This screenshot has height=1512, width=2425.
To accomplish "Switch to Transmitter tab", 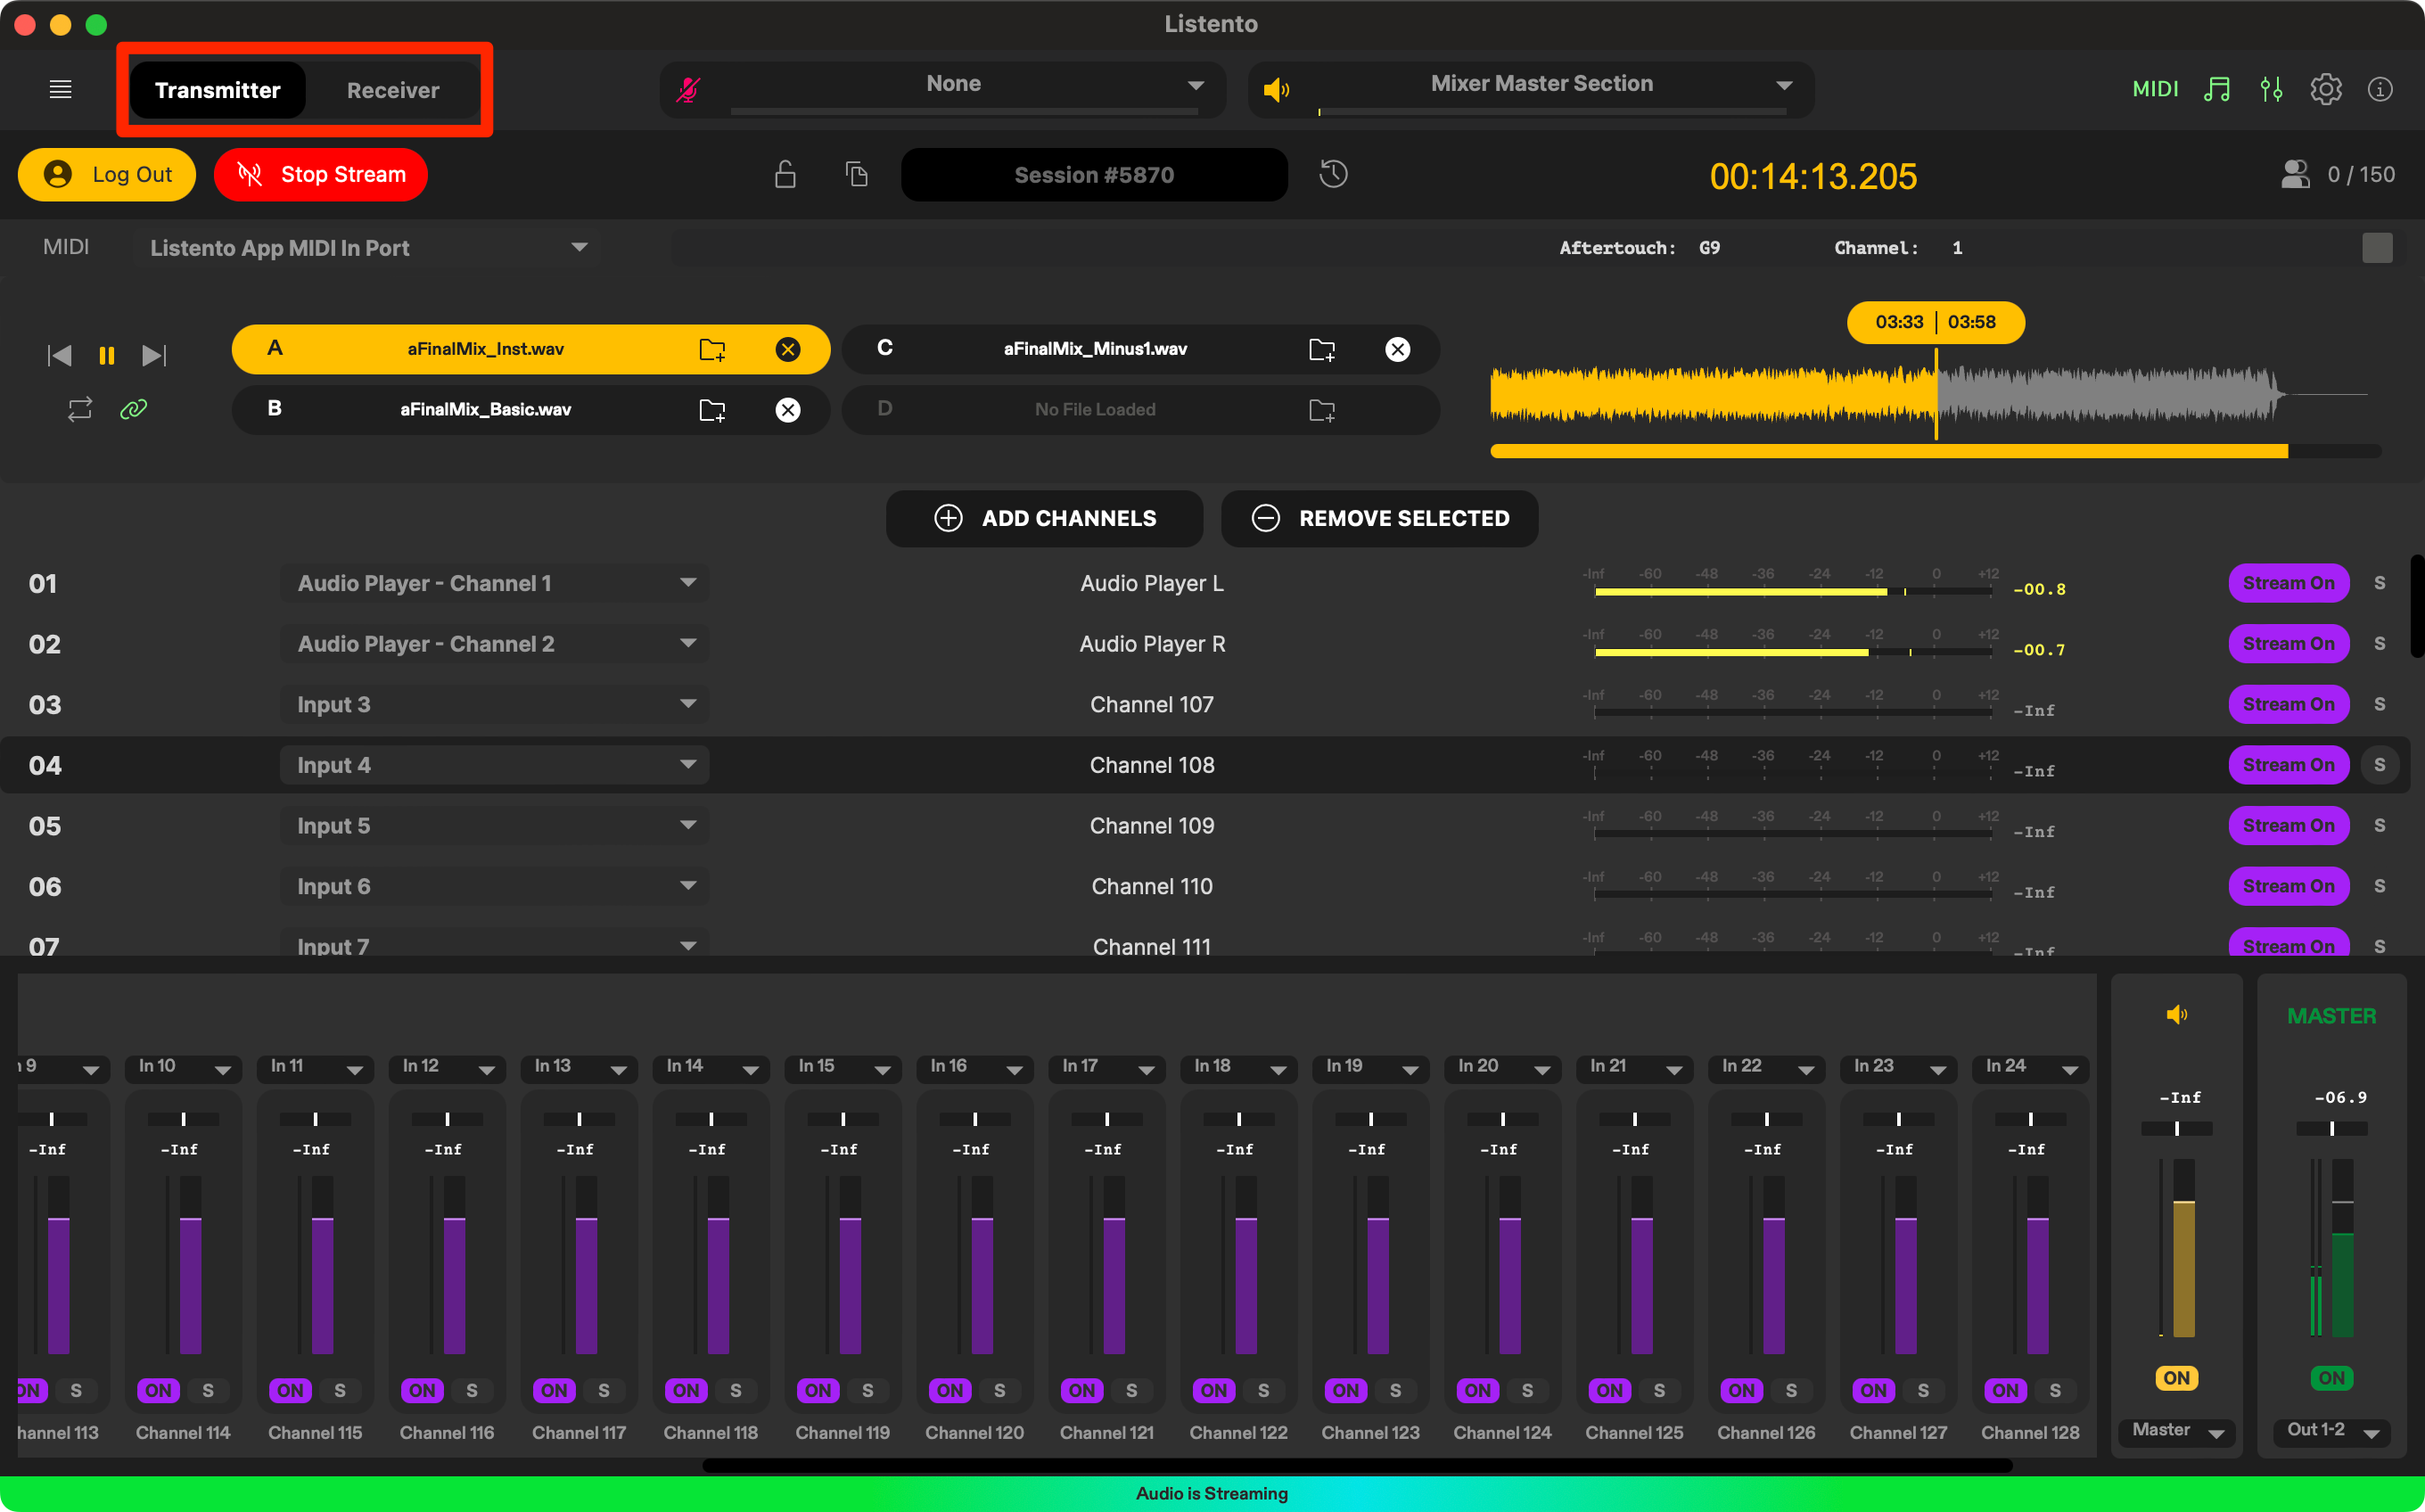I will [x=217, y=90].
